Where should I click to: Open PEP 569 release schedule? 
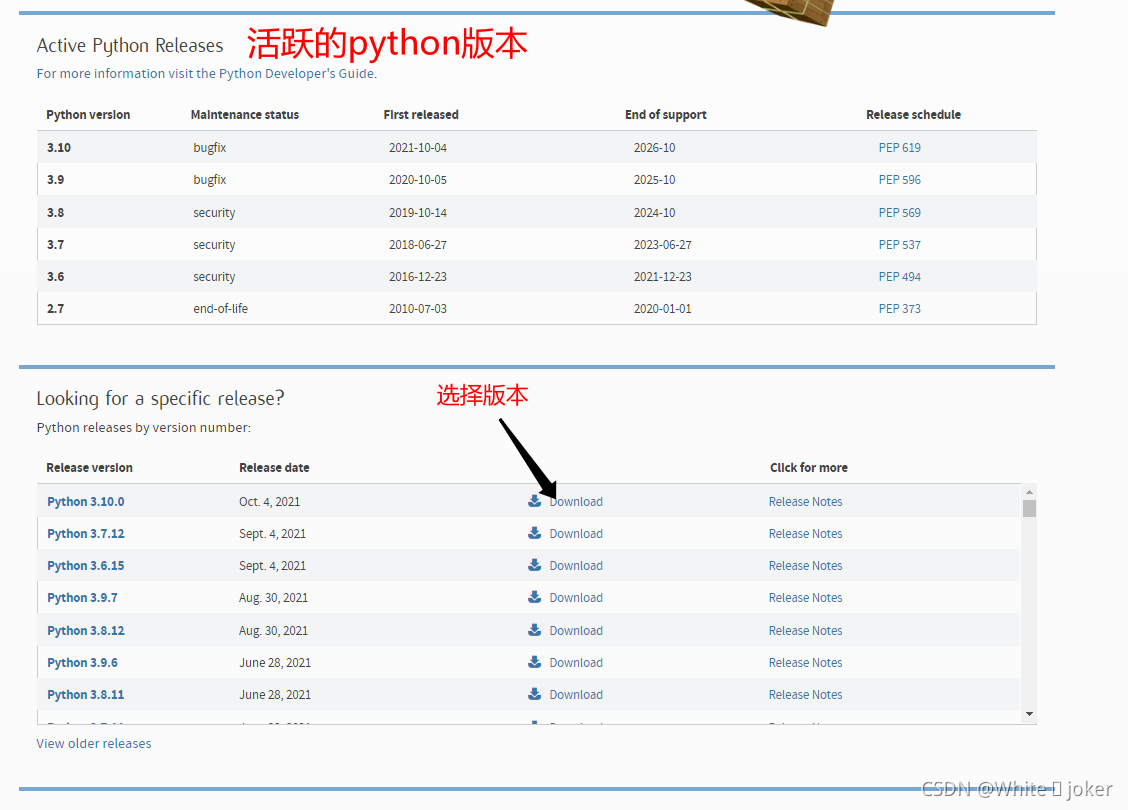tap(899, 212)
